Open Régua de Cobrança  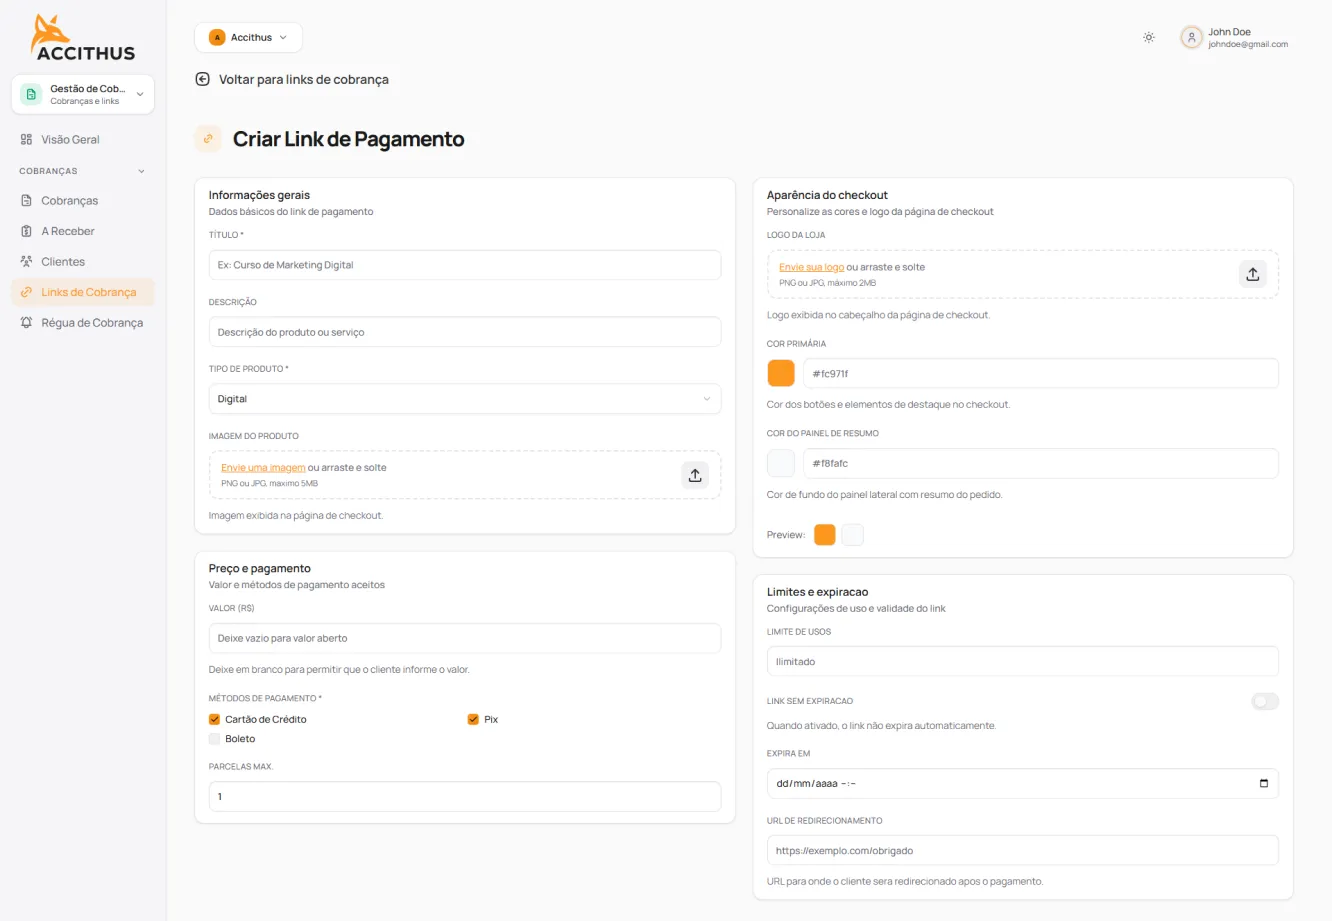83,323
